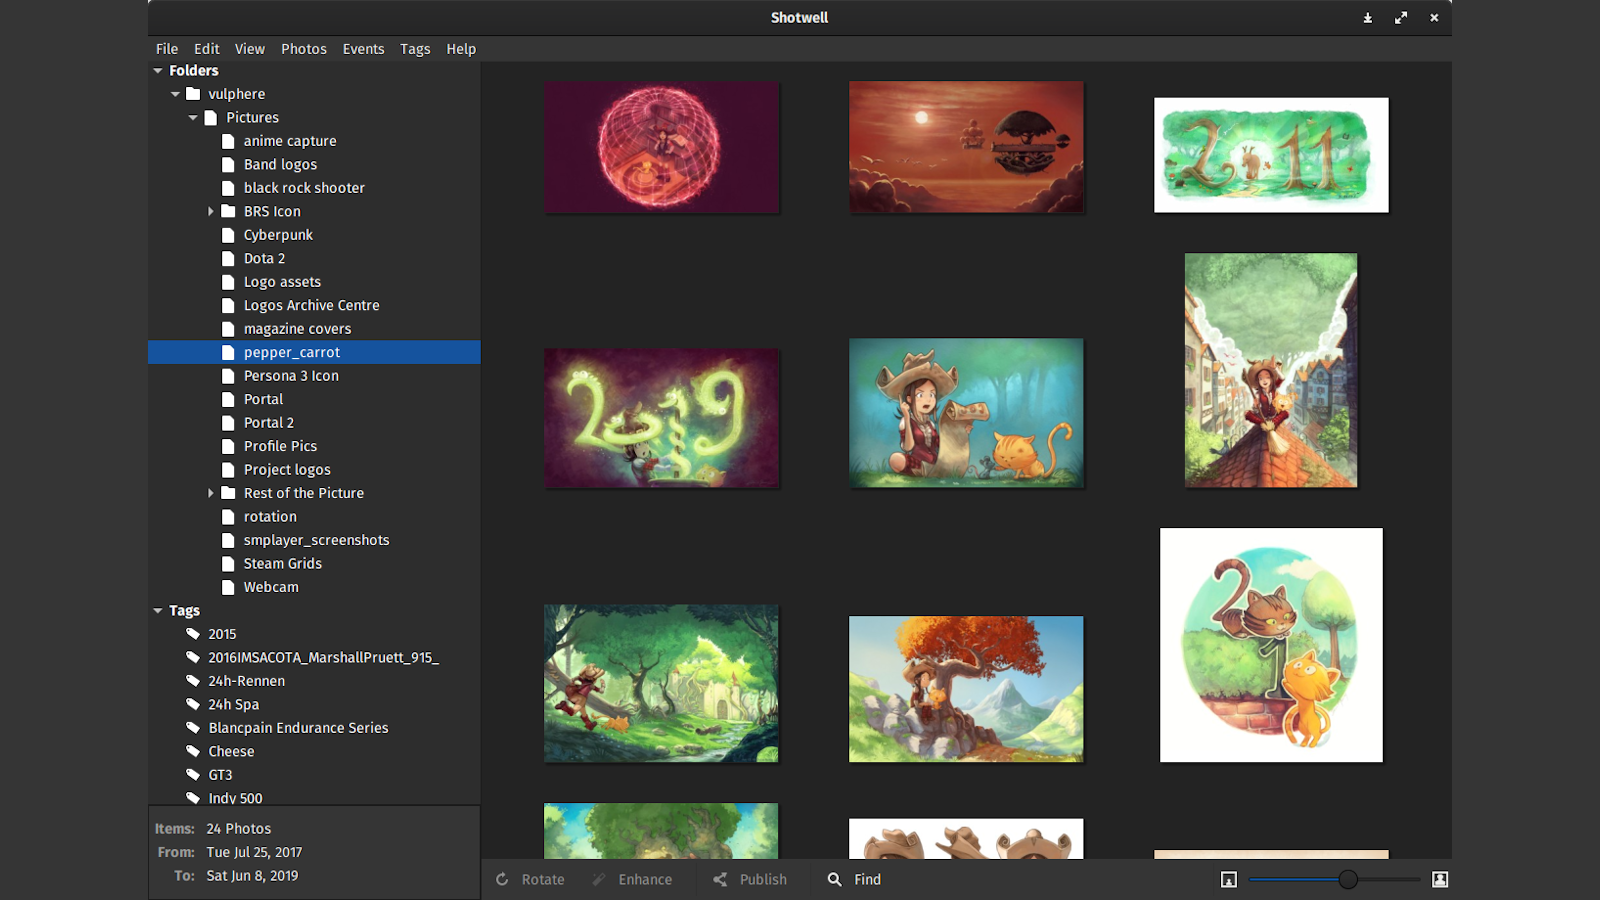Click the tag icon beside Blancpain Endurance Series

tap(193, 728)
